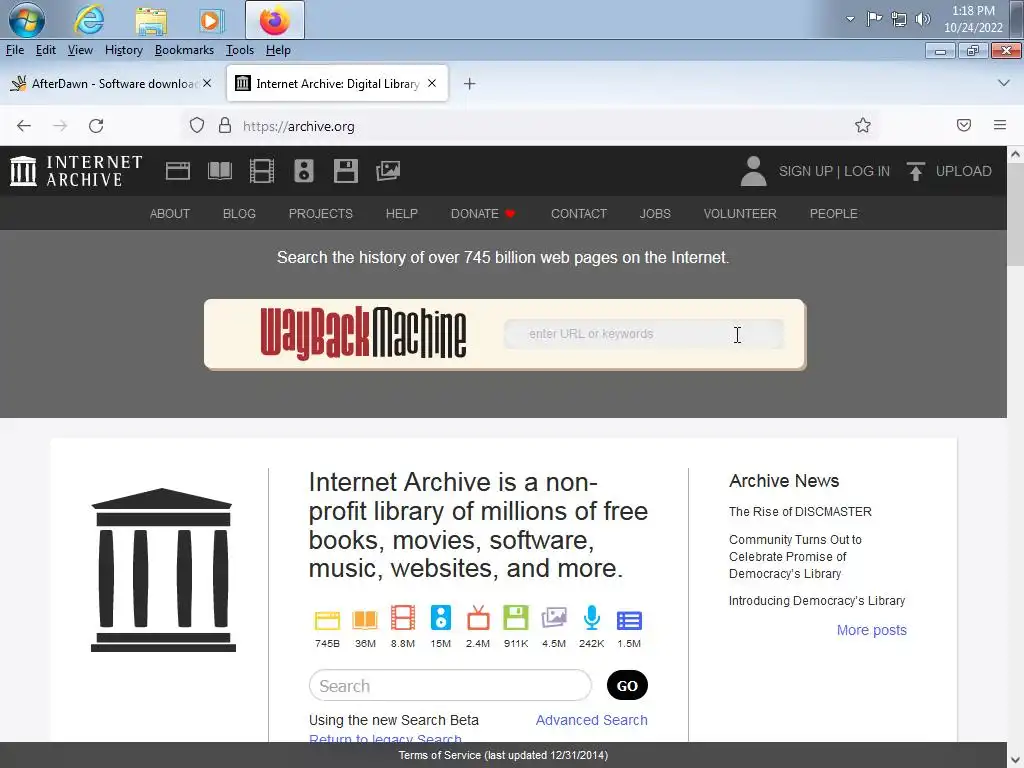Select the collections list icon 1.5M
1024x768 pixels.
630,620
